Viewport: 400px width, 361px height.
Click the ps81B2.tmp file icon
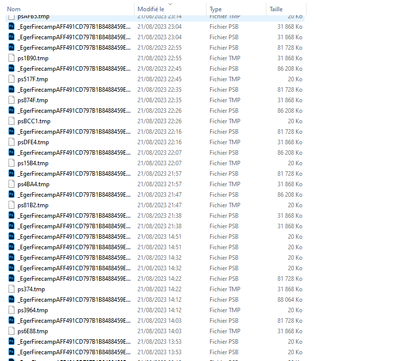12,205
